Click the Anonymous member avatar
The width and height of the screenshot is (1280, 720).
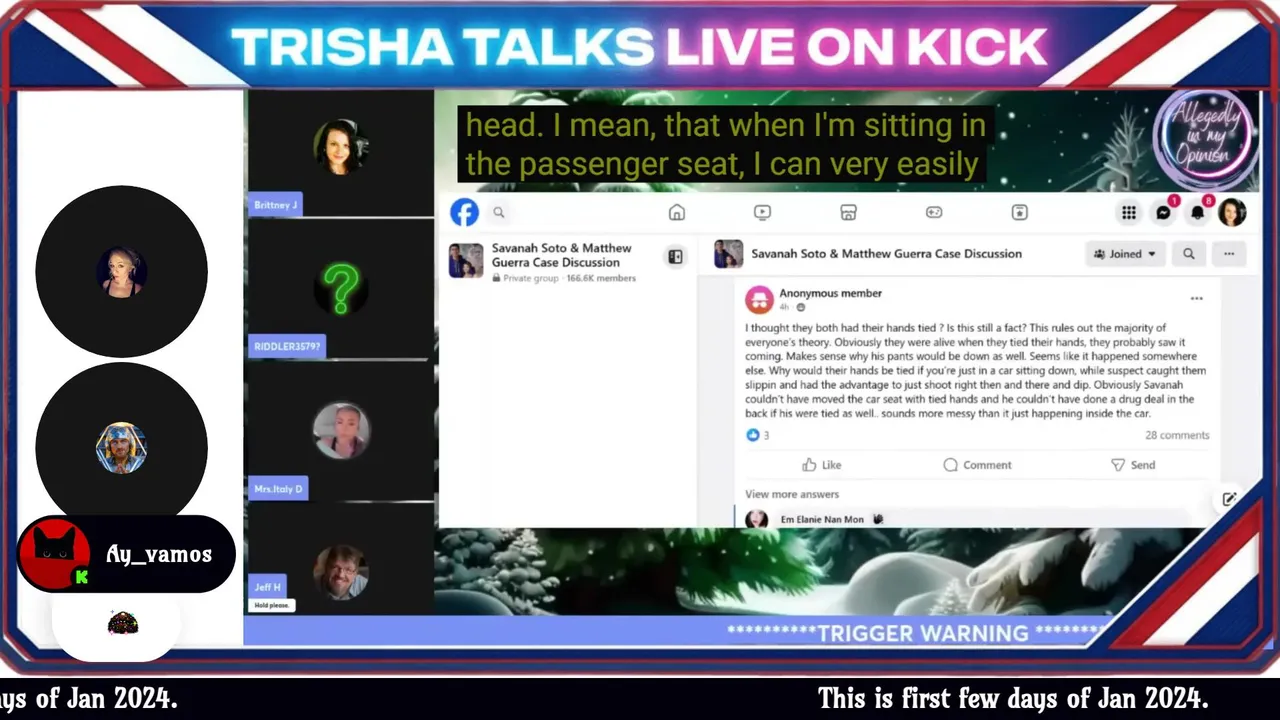760,299
